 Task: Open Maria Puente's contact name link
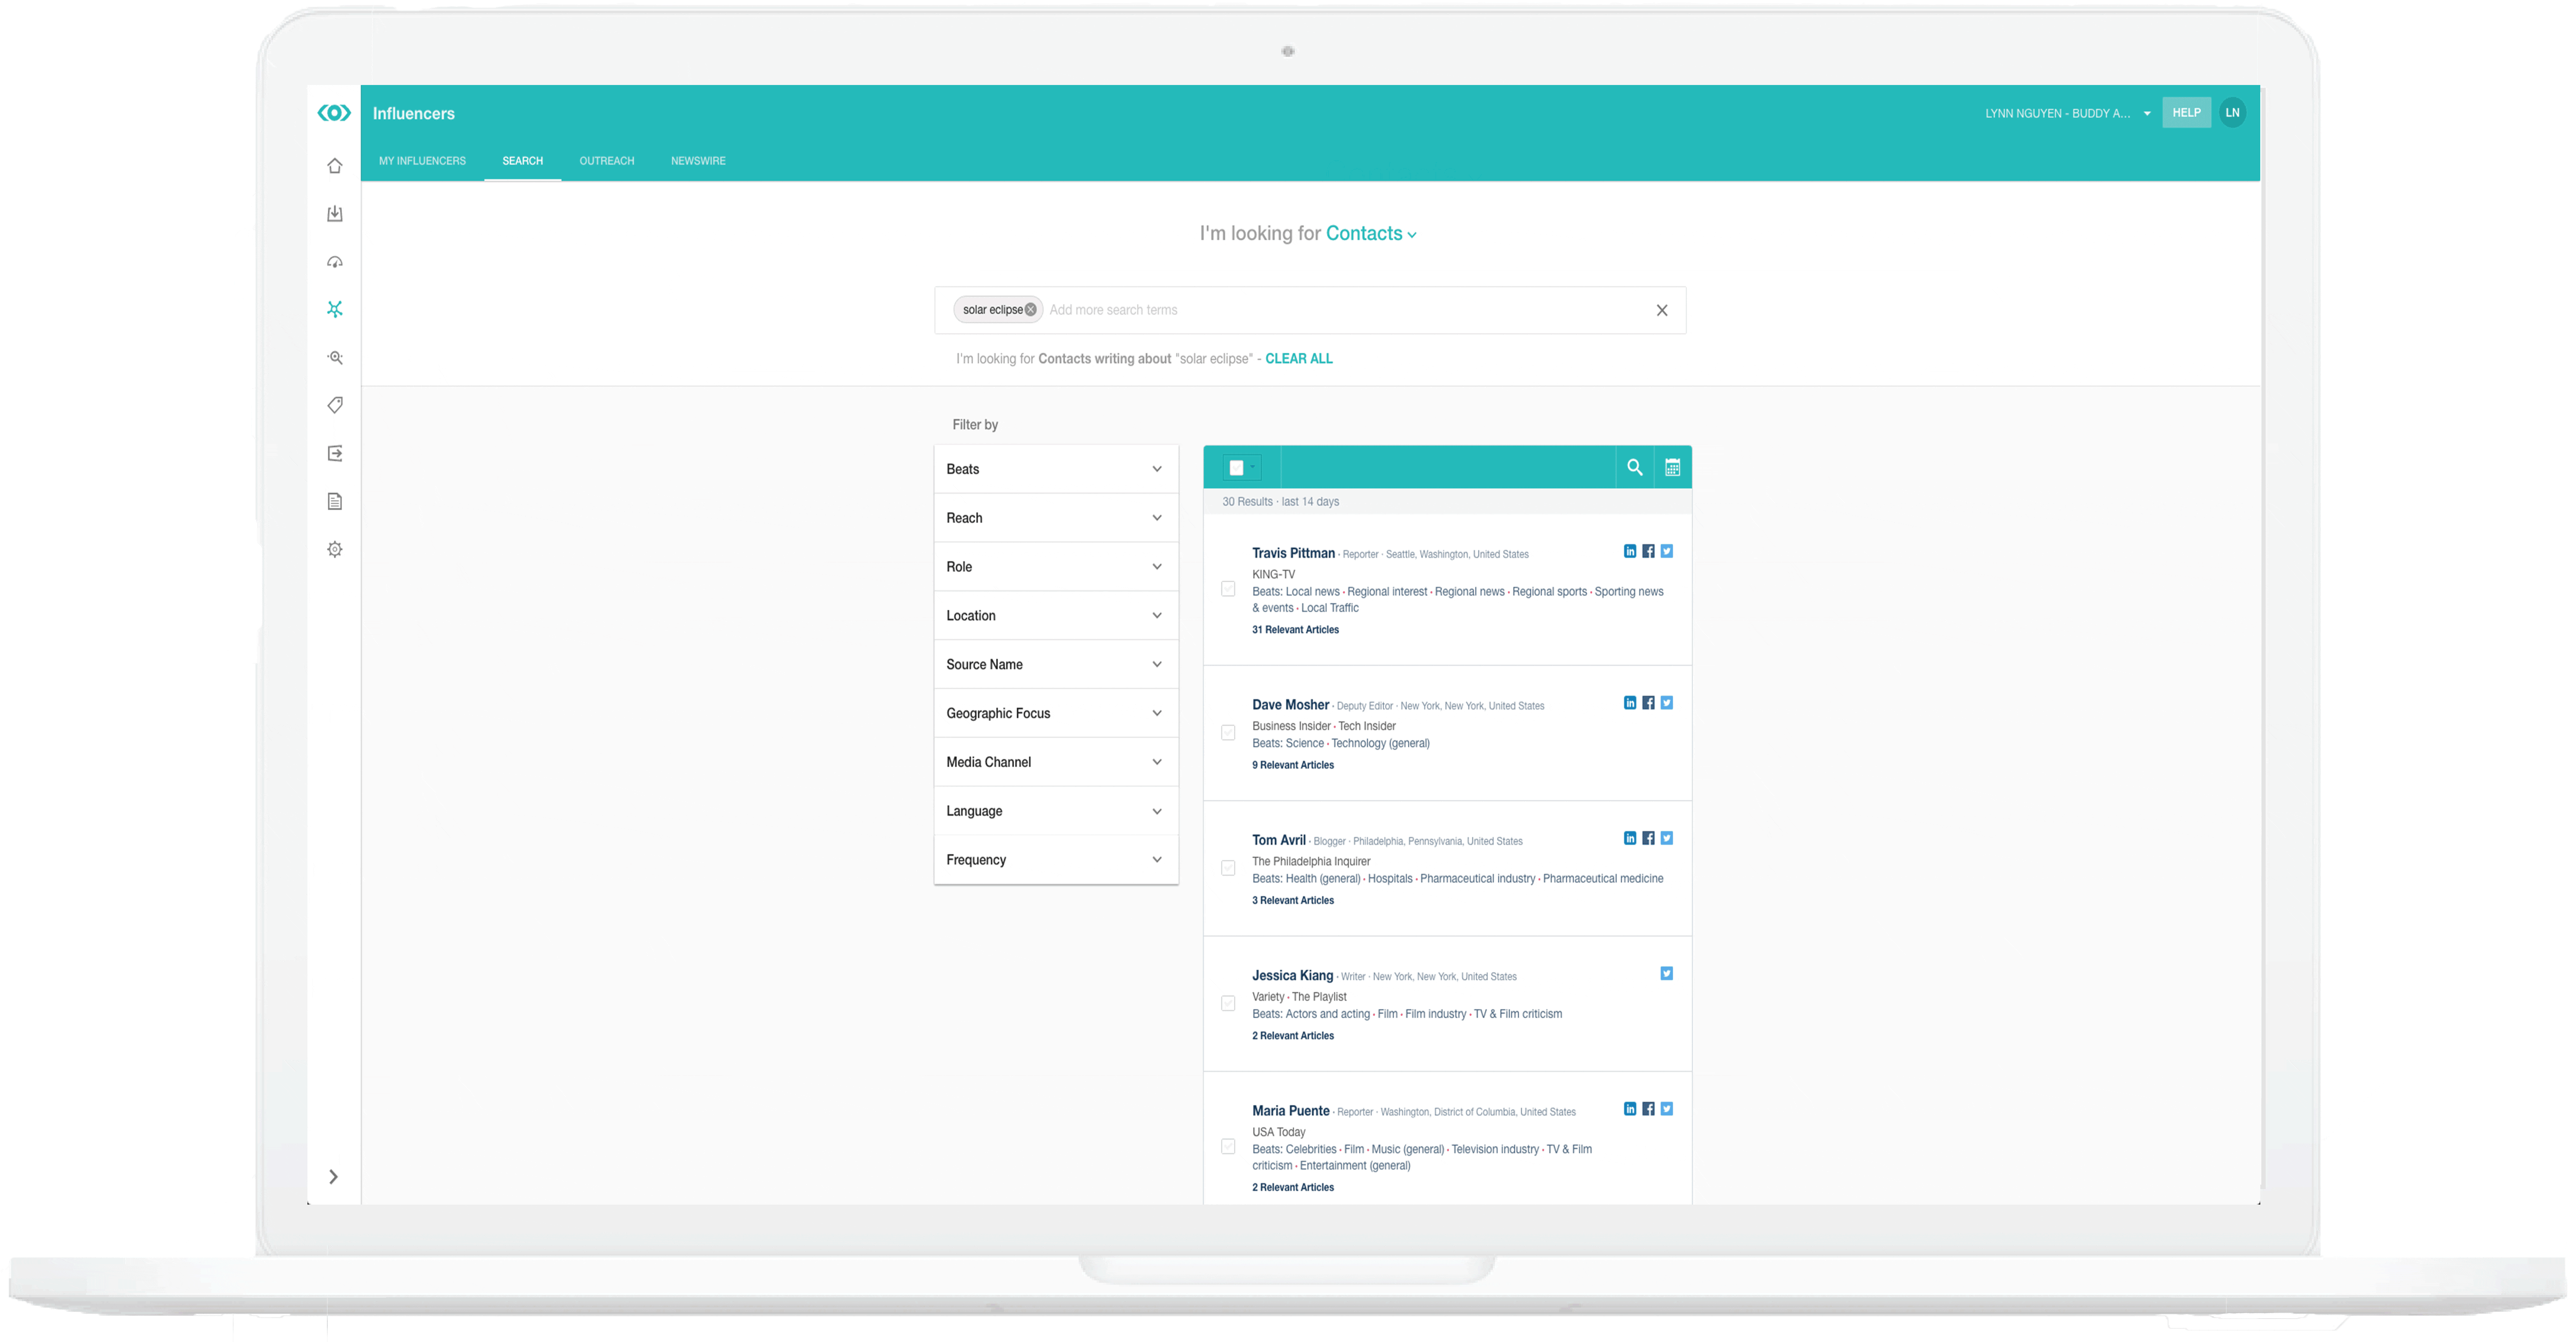point(1290,1111)
